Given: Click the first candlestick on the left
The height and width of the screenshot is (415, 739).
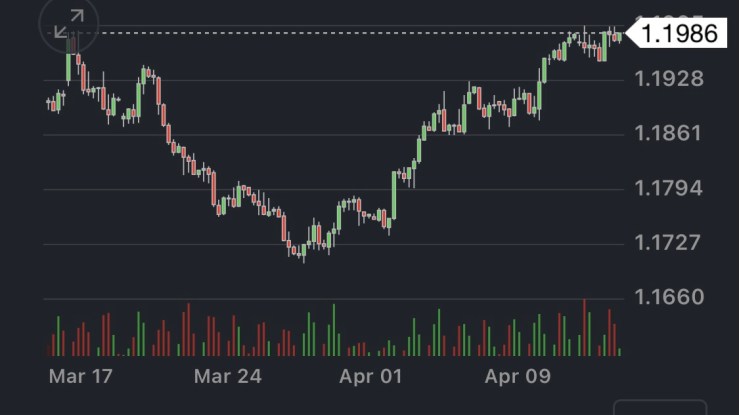Looking at the screenshot, I should (49, 102).
